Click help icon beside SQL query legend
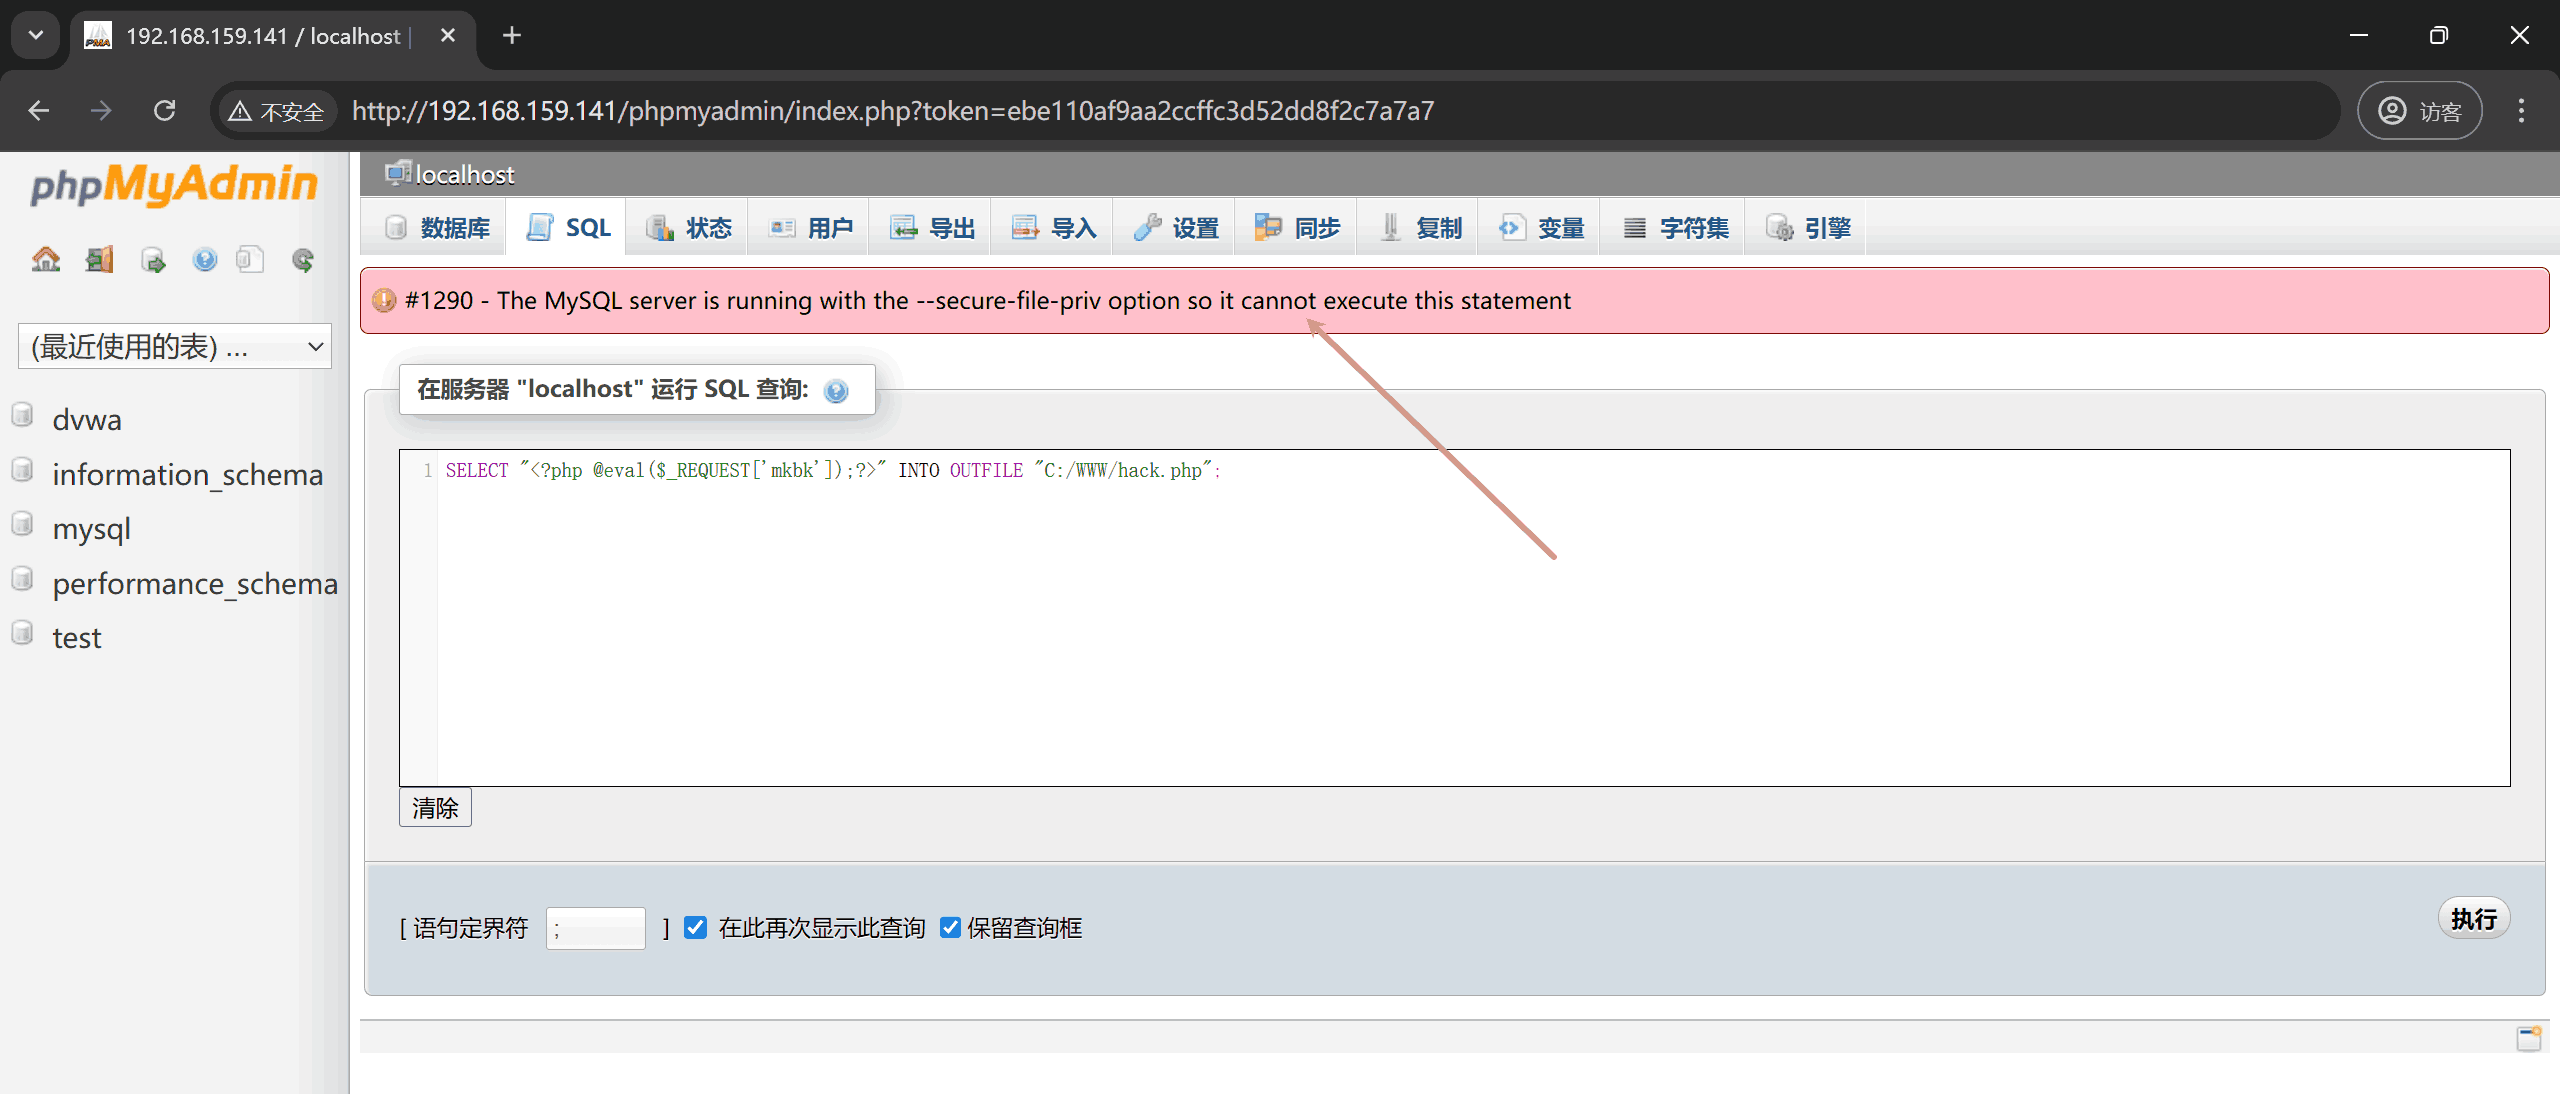The image size is (2560, 1094). pyautogui.click(x=836, y=391)
